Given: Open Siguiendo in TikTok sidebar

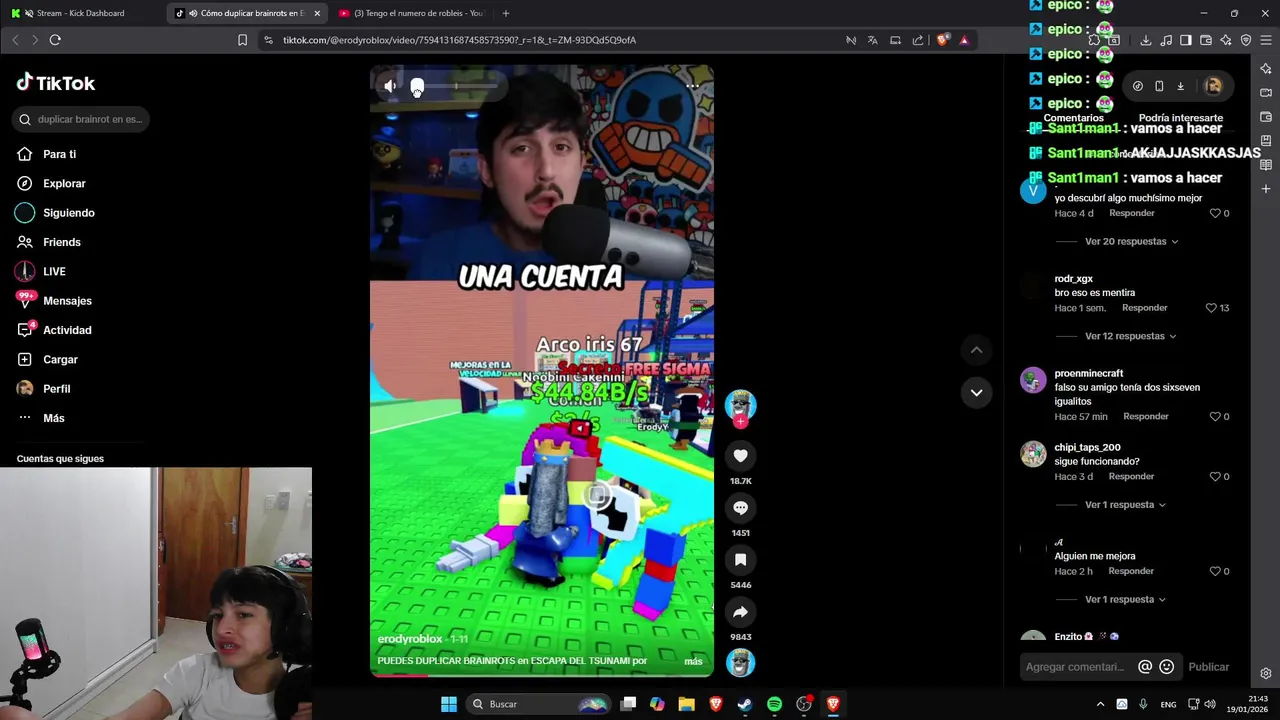Looking at the screenshot, I should pos(68,213).
